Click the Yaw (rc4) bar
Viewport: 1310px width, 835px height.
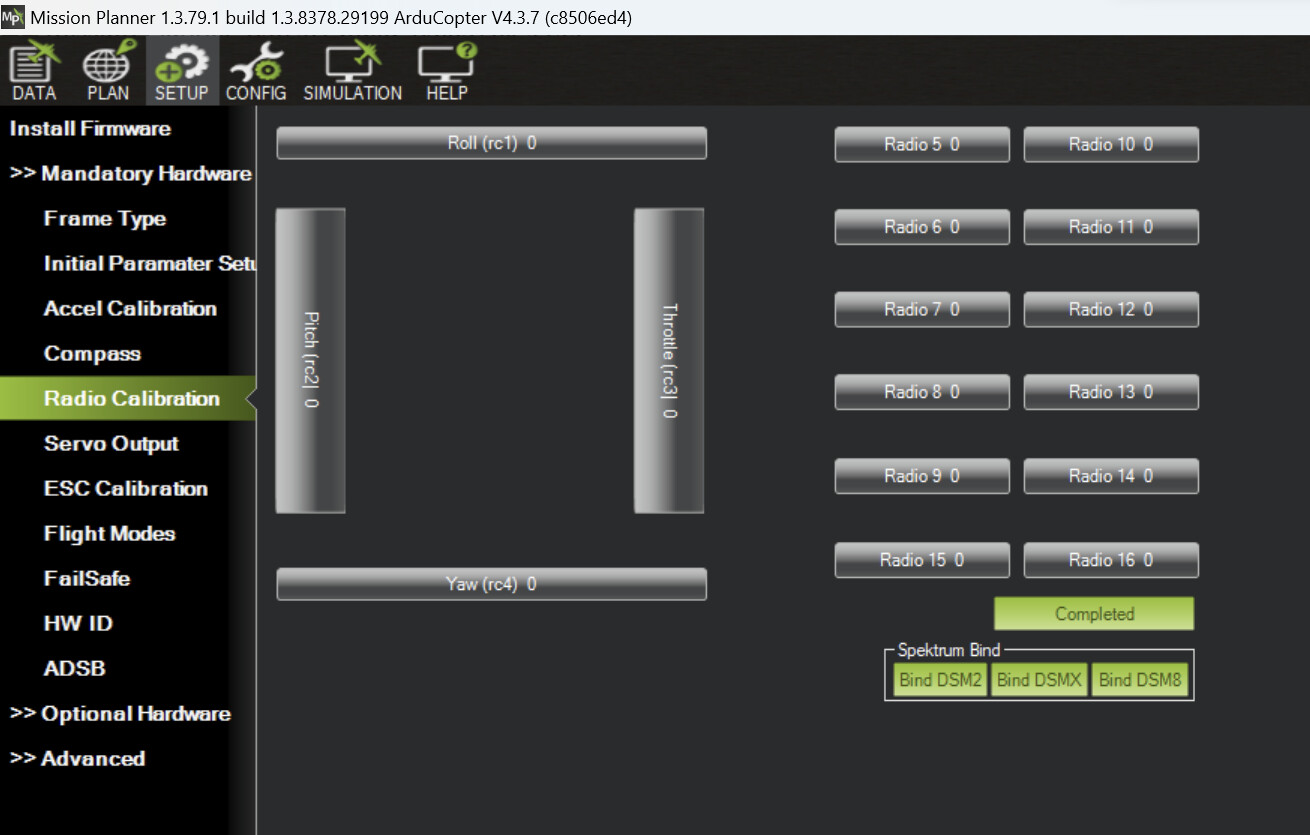(x=491, y=584)
